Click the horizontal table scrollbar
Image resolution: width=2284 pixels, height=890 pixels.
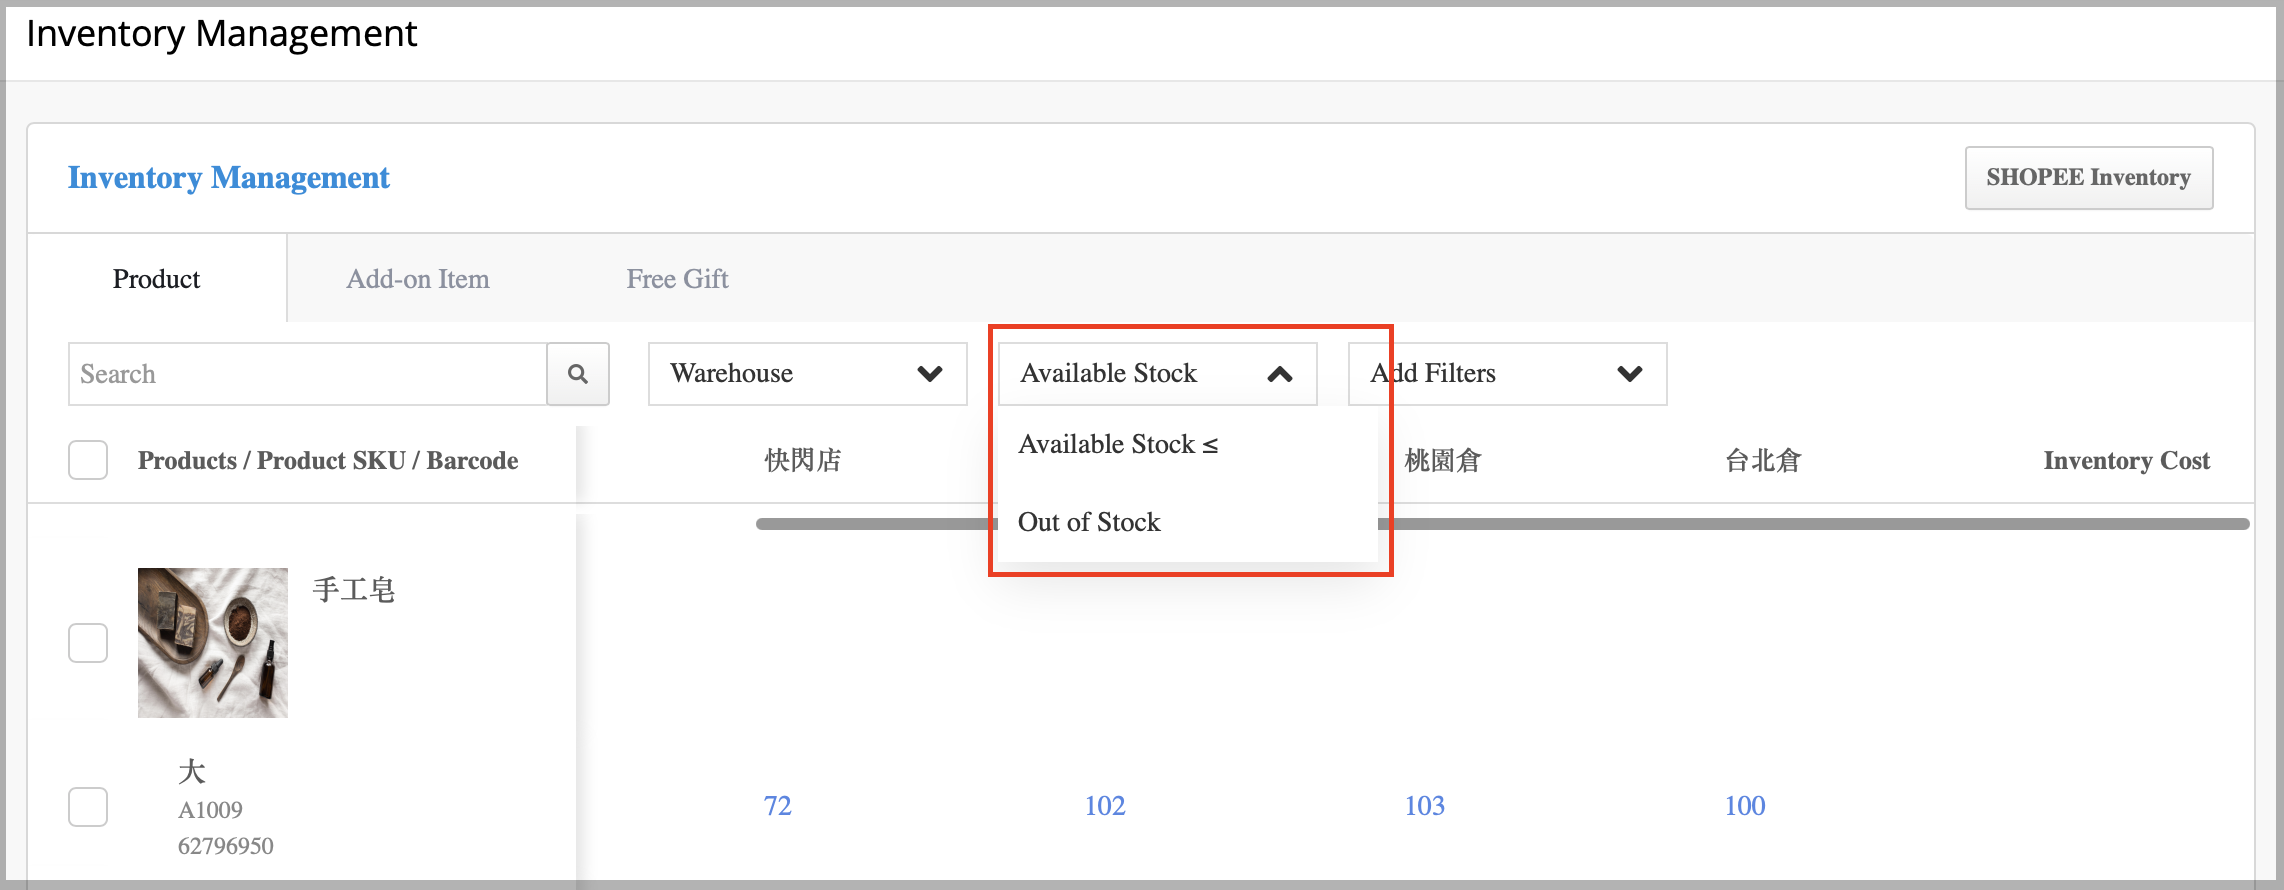point(1503,524)
